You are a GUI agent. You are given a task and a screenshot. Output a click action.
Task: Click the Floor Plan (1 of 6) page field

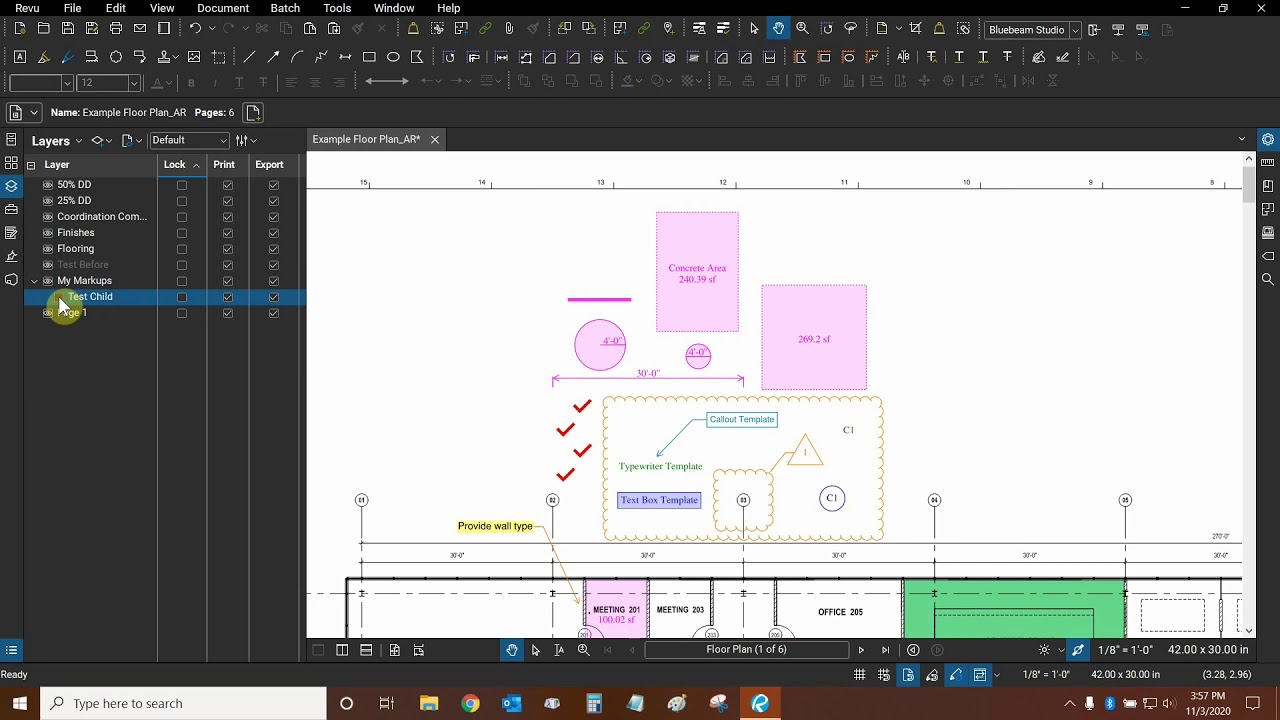[x=746, y=650]
